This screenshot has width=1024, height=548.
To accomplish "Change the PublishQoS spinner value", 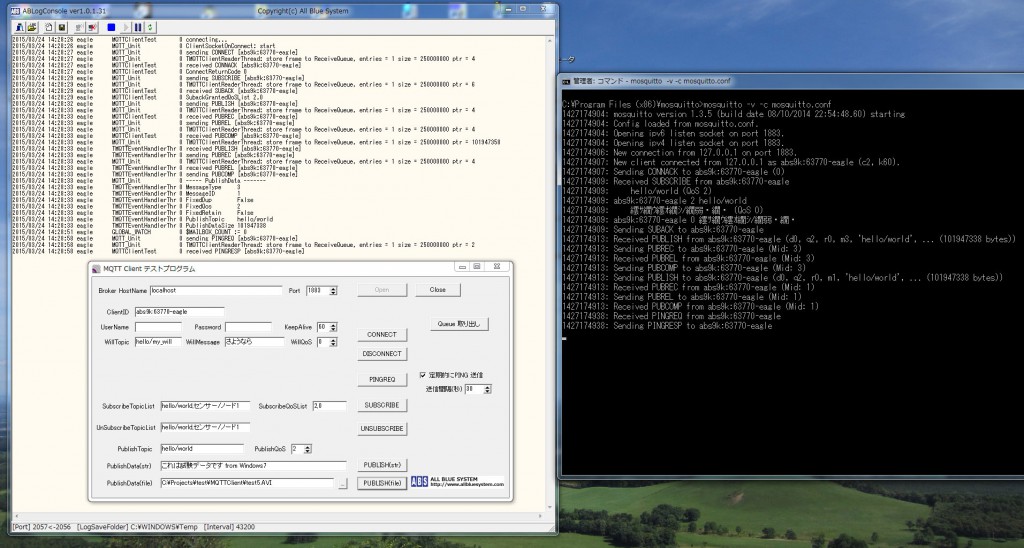I will click(x=307, y=449).
